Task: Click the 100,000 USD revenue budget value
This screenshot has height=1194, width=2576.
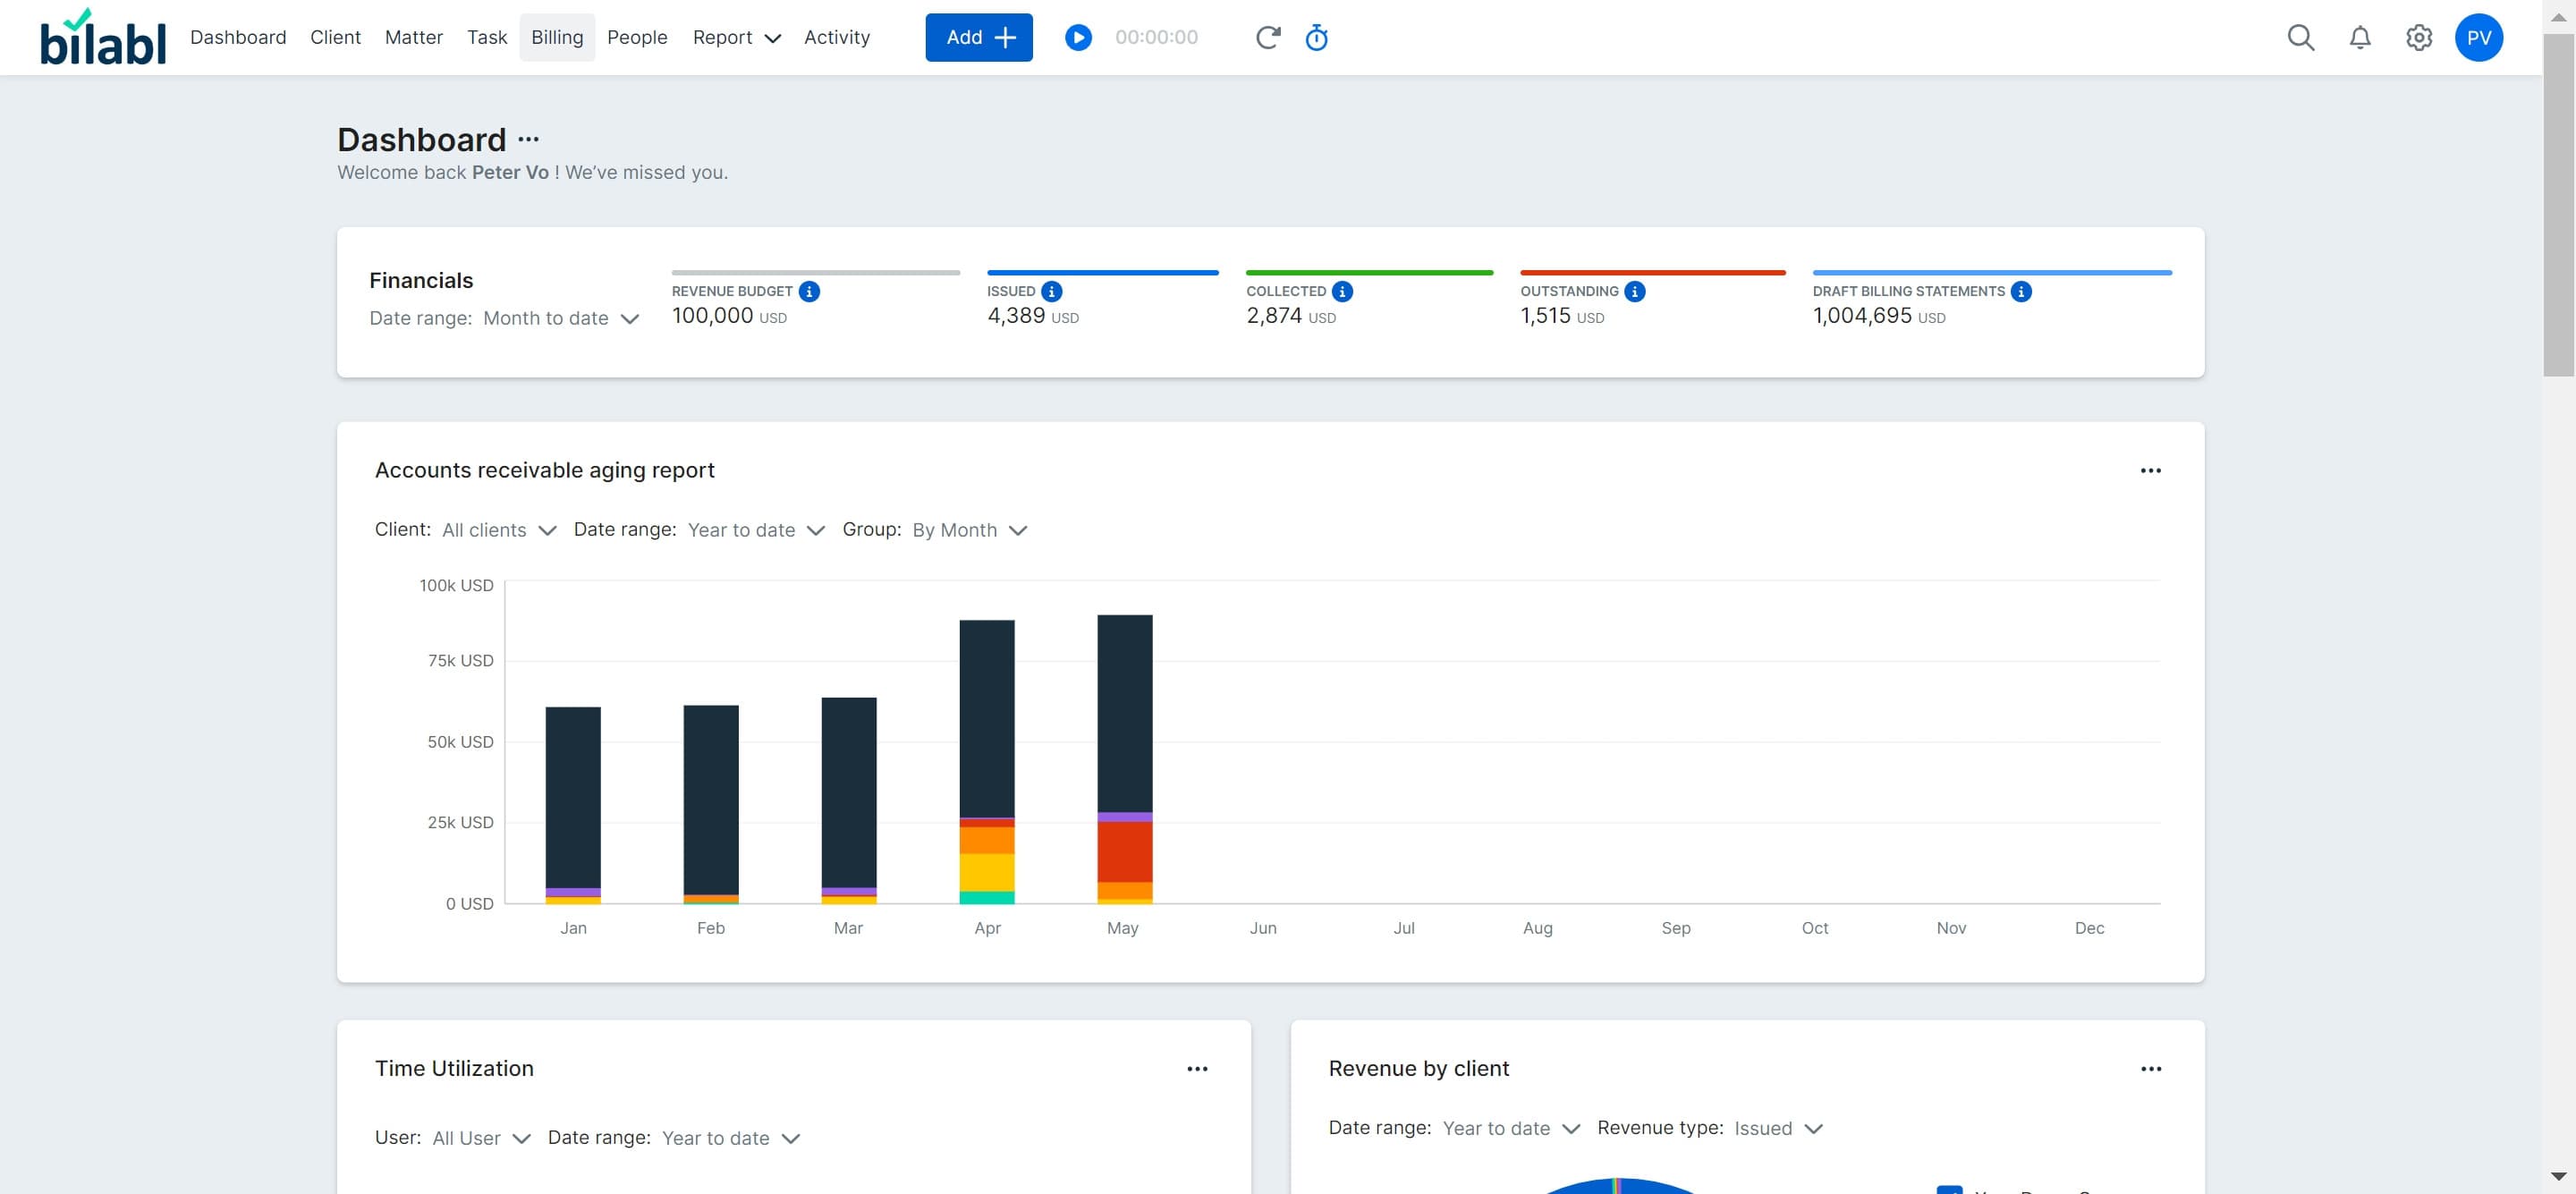Action: click(x=729, y=315)
